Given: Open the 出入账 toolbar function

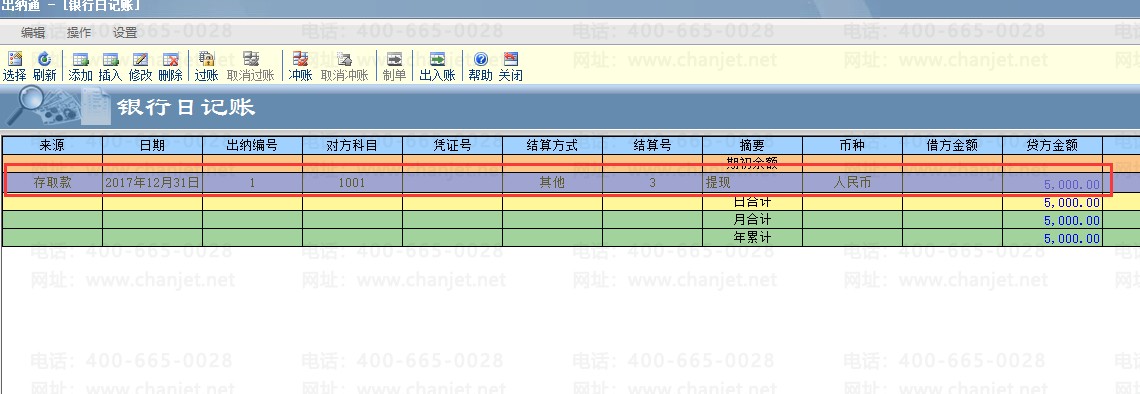Looking at the screenshot, I should 437,66.
